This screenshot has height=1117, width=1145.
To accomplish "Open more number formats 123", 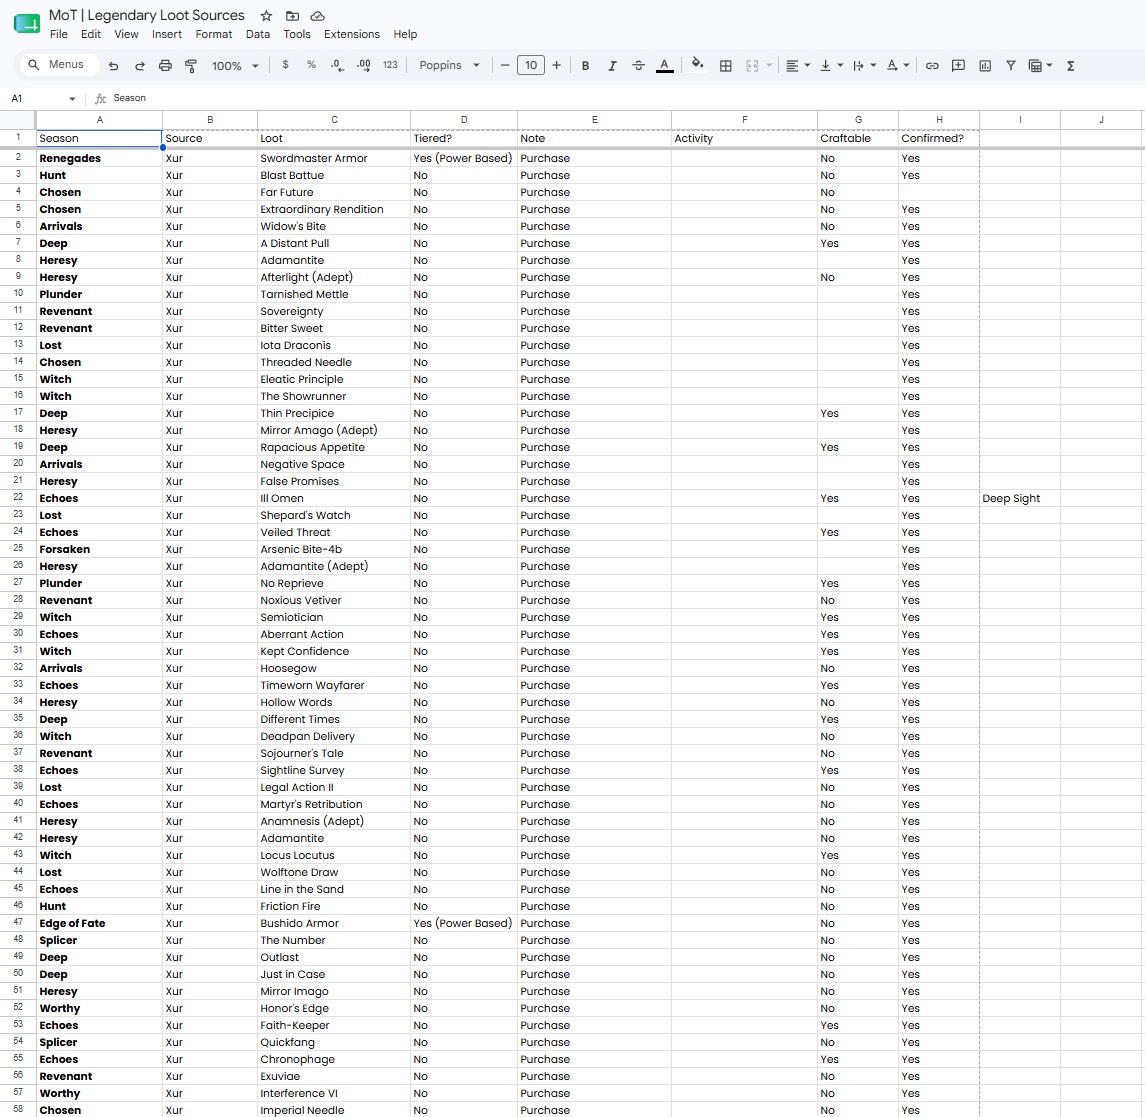I will [x=390, y=65].
